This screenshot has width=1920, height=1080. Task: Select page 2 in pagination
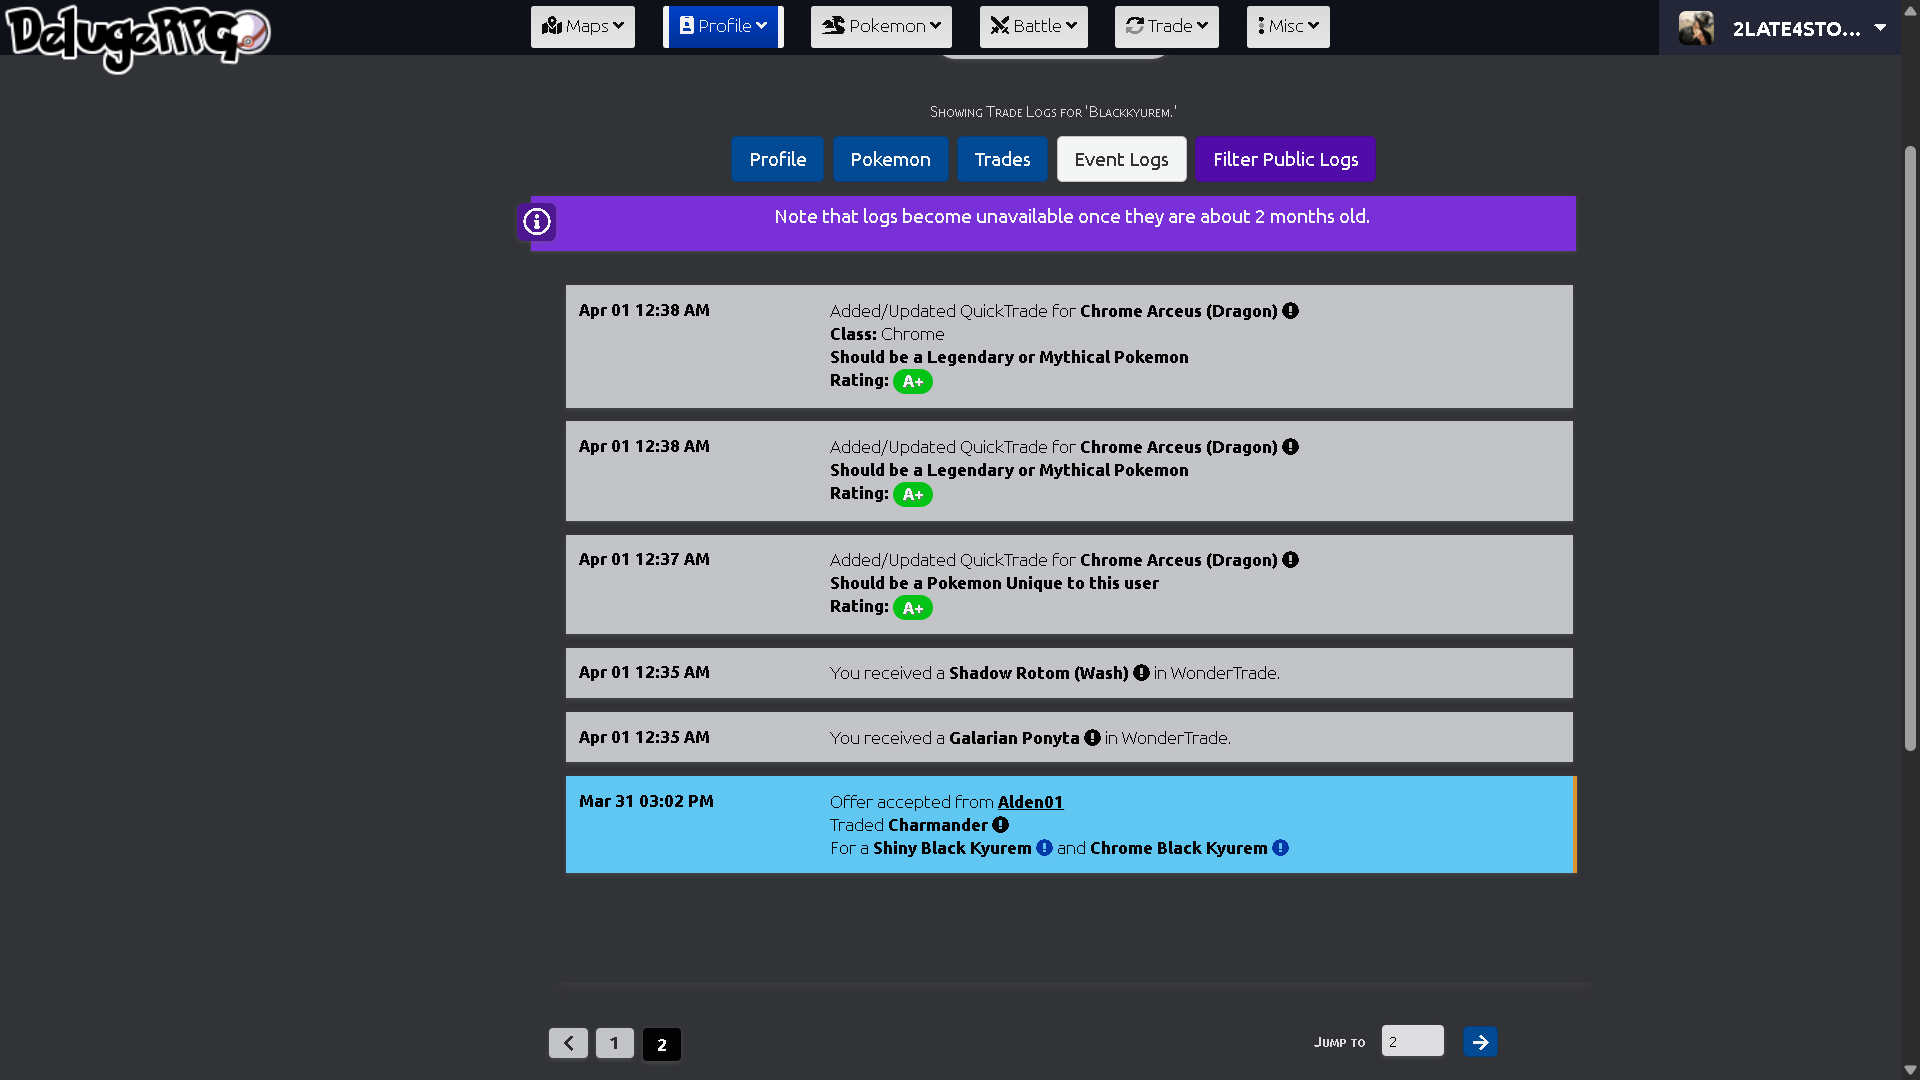(x=662, y=1044)
